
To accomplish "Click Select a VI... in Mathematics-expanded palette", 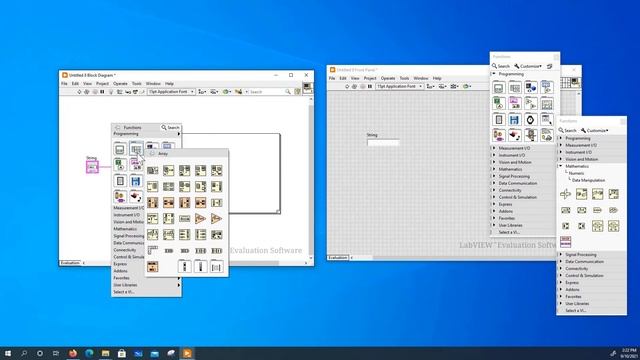I will click(576, 311).
